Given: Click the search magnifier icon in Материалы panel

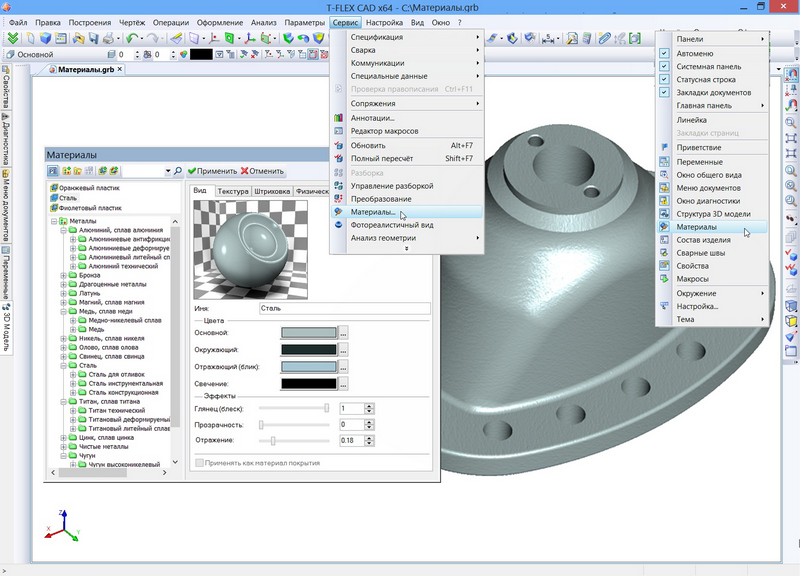Looking at the screenshot, I should pos(178,172).
